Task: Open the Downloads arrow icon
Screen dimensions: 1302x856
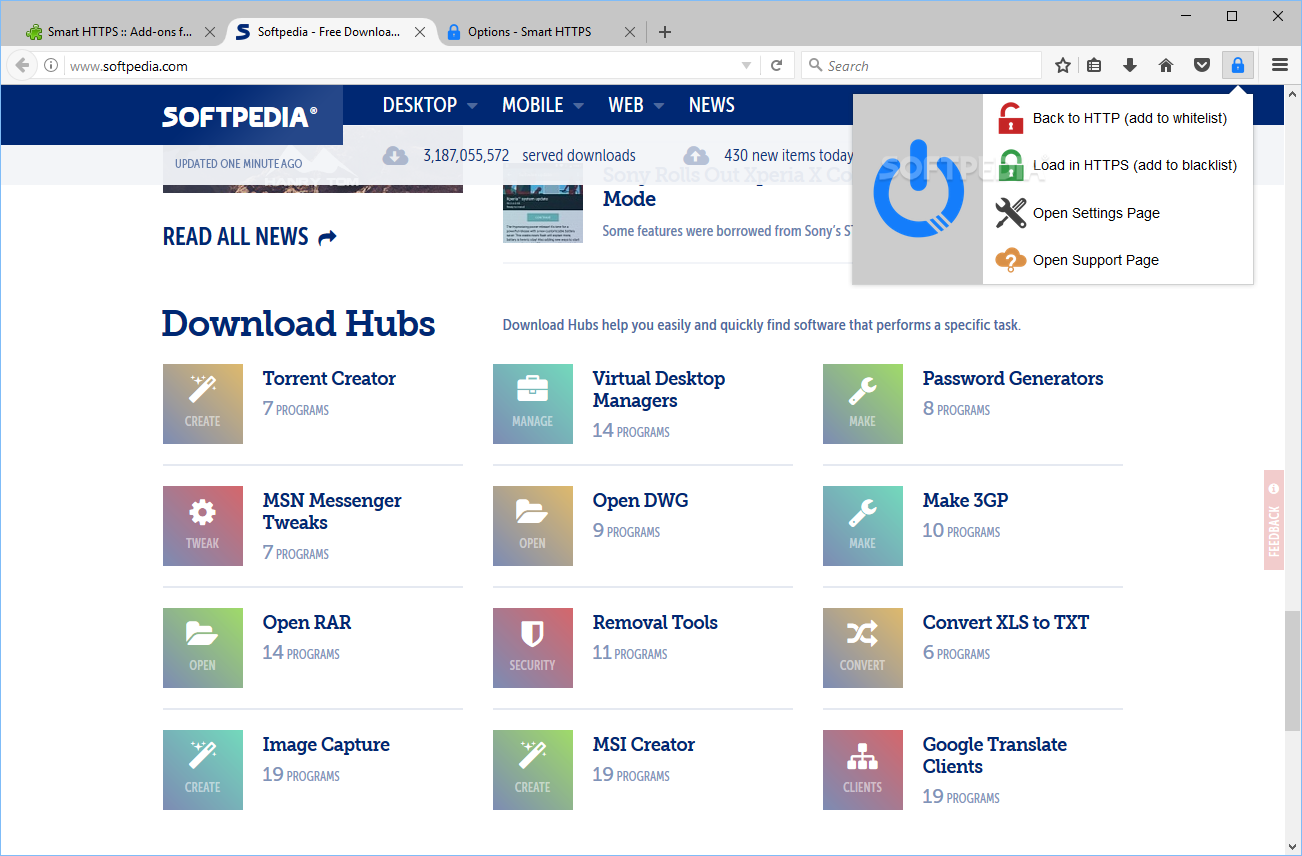Action: coord(1130,66)
